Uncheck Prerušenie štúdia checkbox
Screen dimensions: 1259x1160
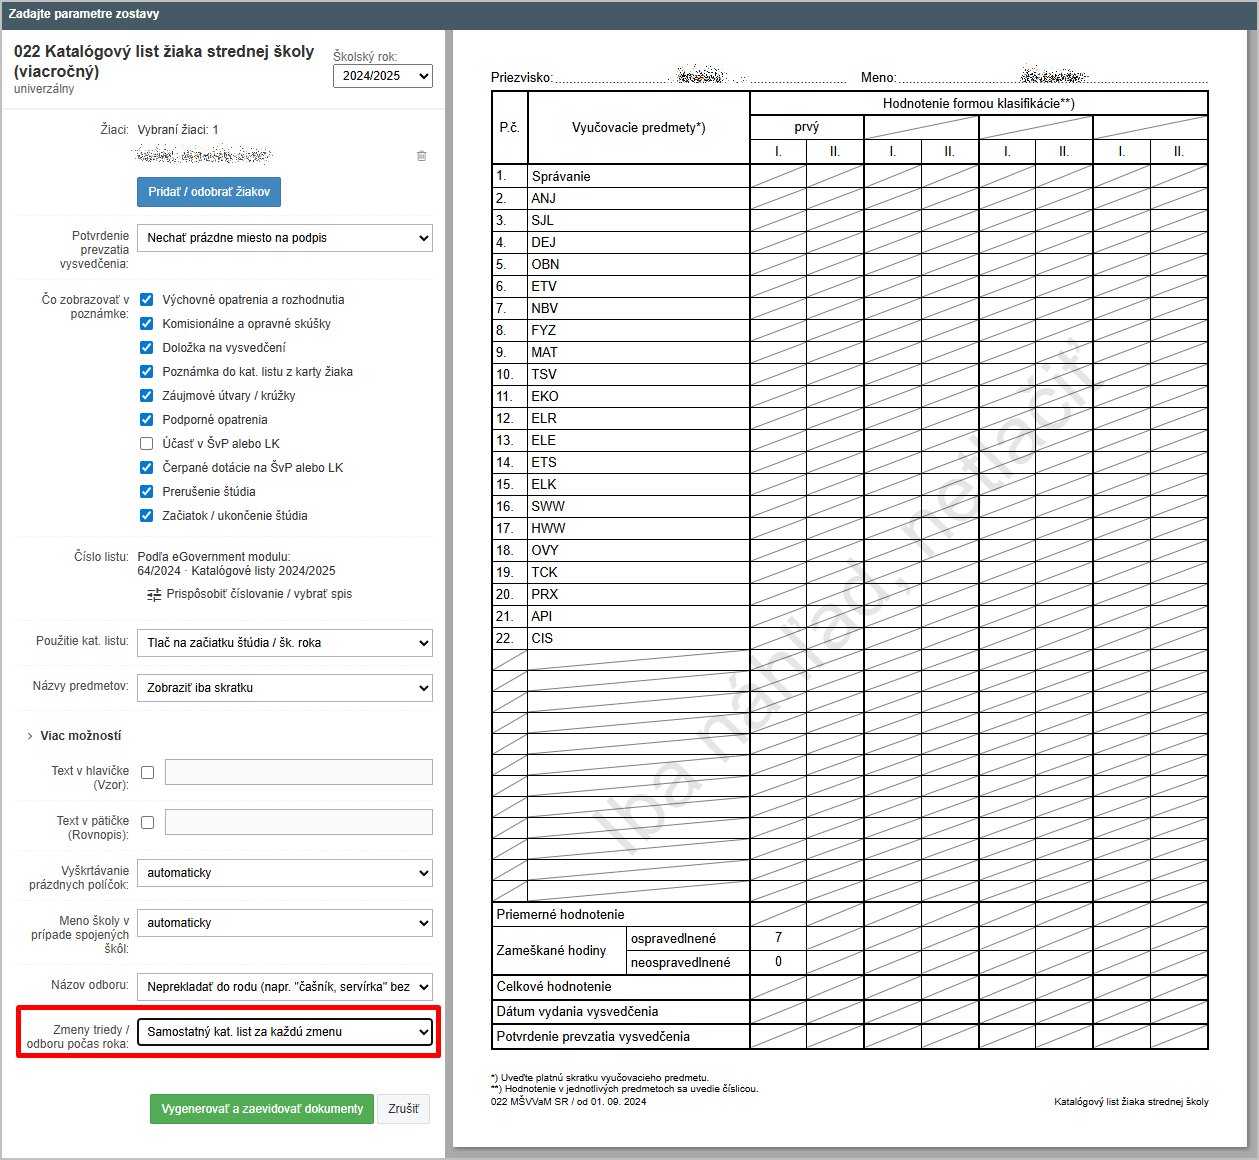click(x=147, y=492)
